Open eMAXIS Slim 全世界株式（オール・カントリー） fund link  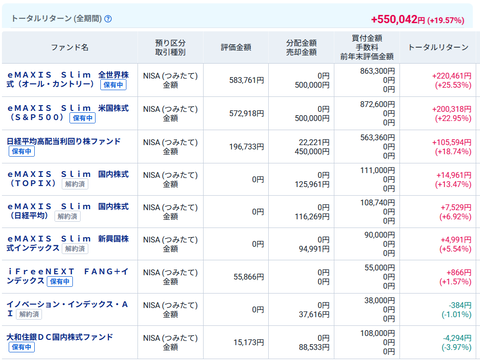pos(68,79)
